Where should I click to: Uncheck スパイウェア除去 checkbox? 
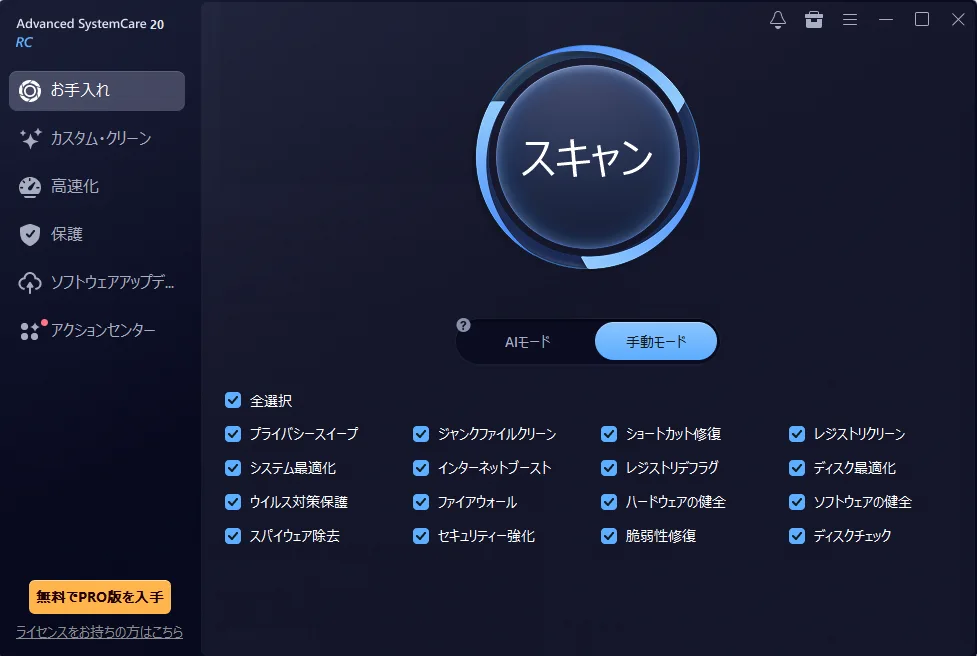233,536
